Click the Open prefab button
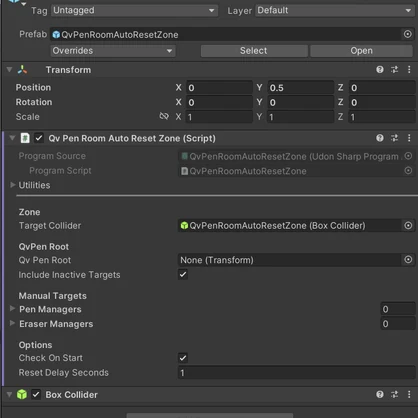The width and height of the screenshot is (418, 418). coord(361,51)
